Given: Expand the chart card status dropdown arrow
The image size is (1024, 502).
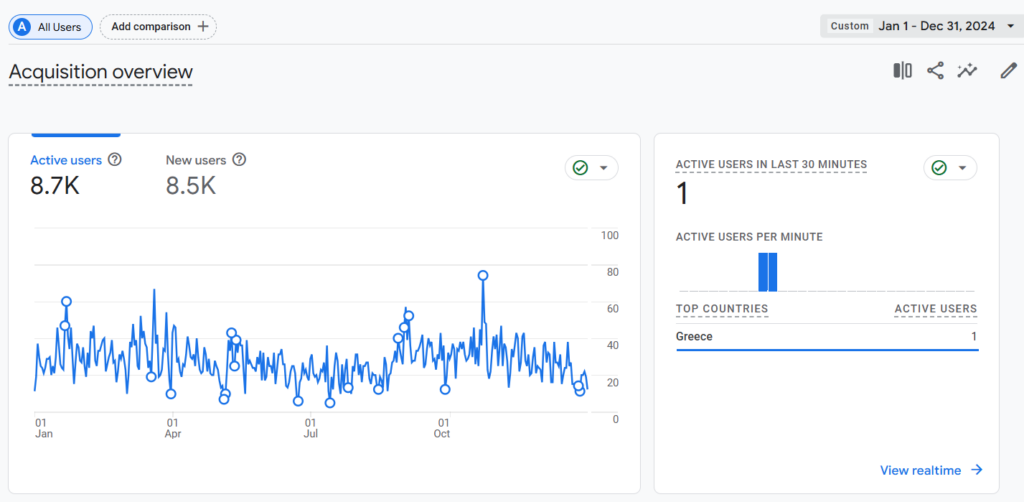Looking at the screenshot, I should (603, 168).
